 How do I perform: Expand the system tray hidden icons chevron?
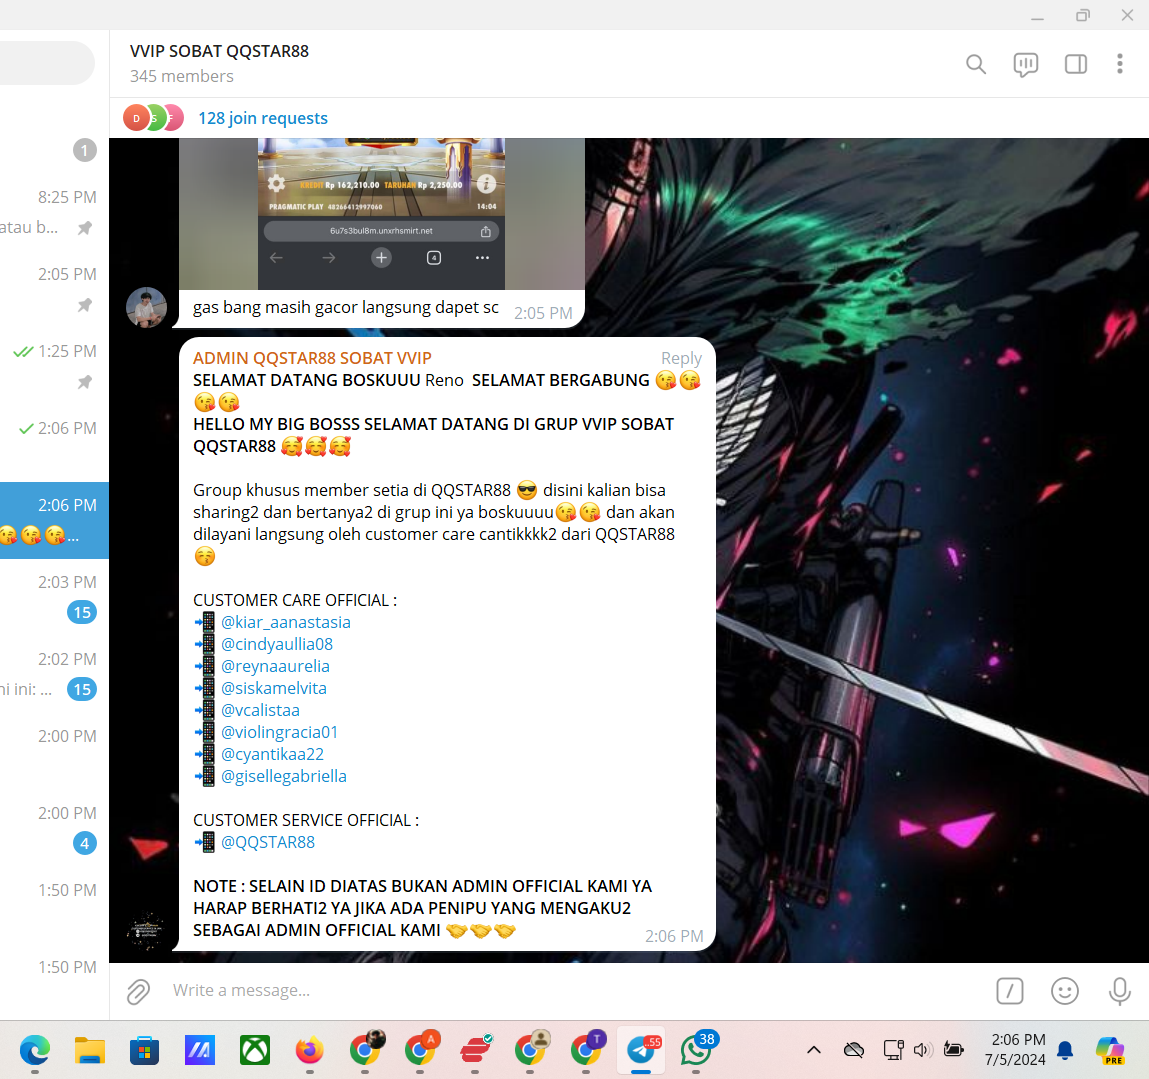pyautogui.click(x=813, y=1050)
